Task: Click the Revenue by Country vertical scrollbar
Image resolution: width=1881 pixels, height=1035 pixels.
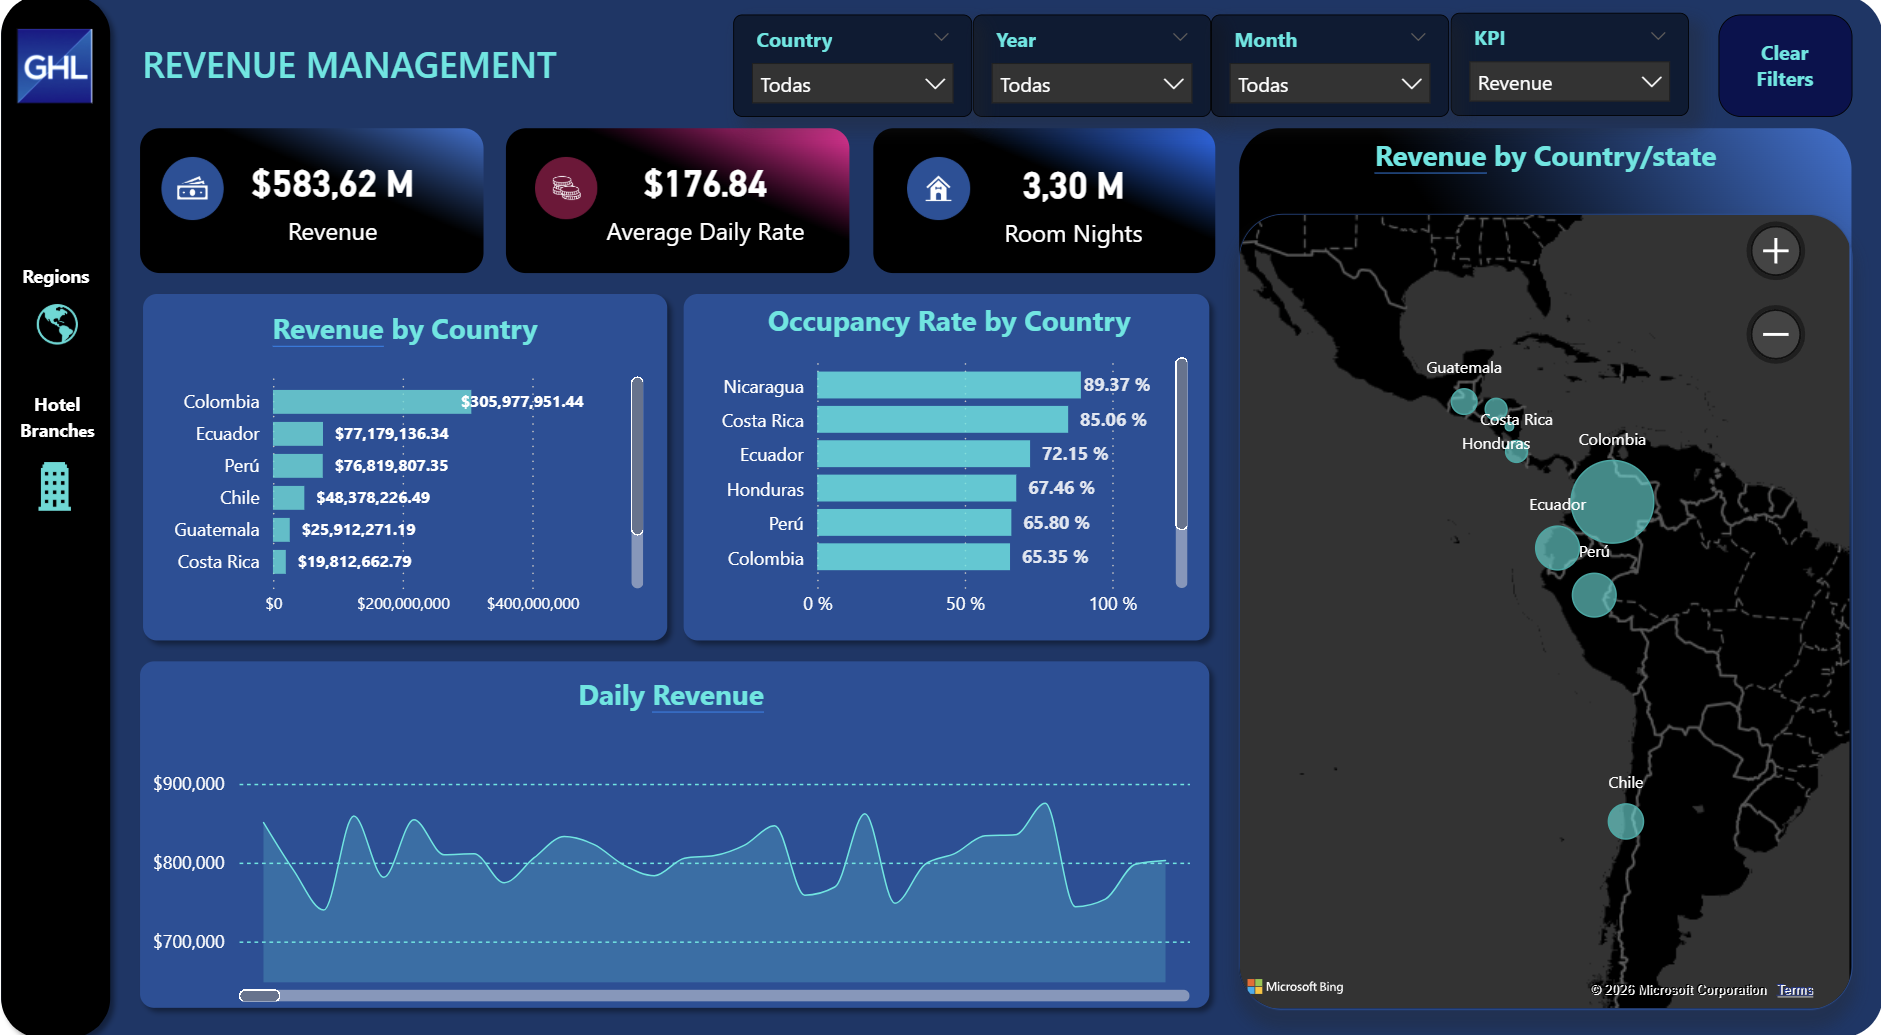Action: (x=637, y=456)
